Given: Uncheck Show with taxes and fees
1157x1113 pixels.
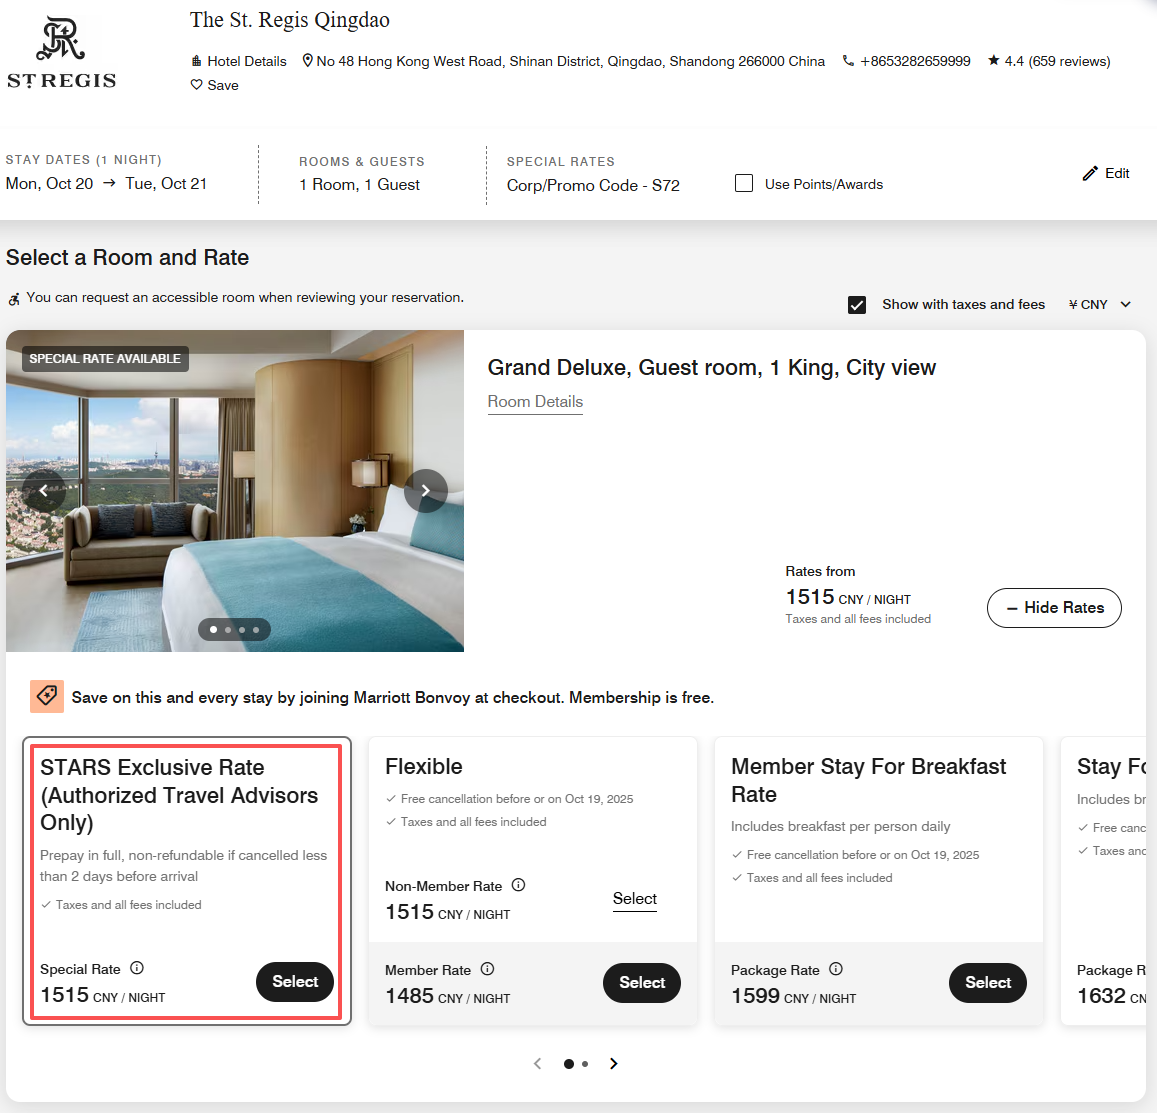Looking at the screenshot, I should coord(857,305).
